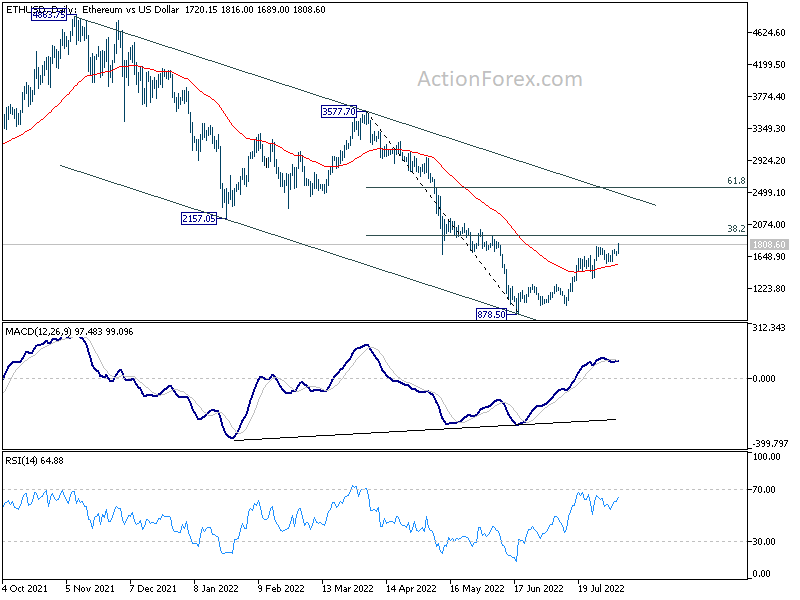This screenshot has width=800, height=600.
Task: Click the 17 Jun 2022 date label
Action: pos(539,589)
